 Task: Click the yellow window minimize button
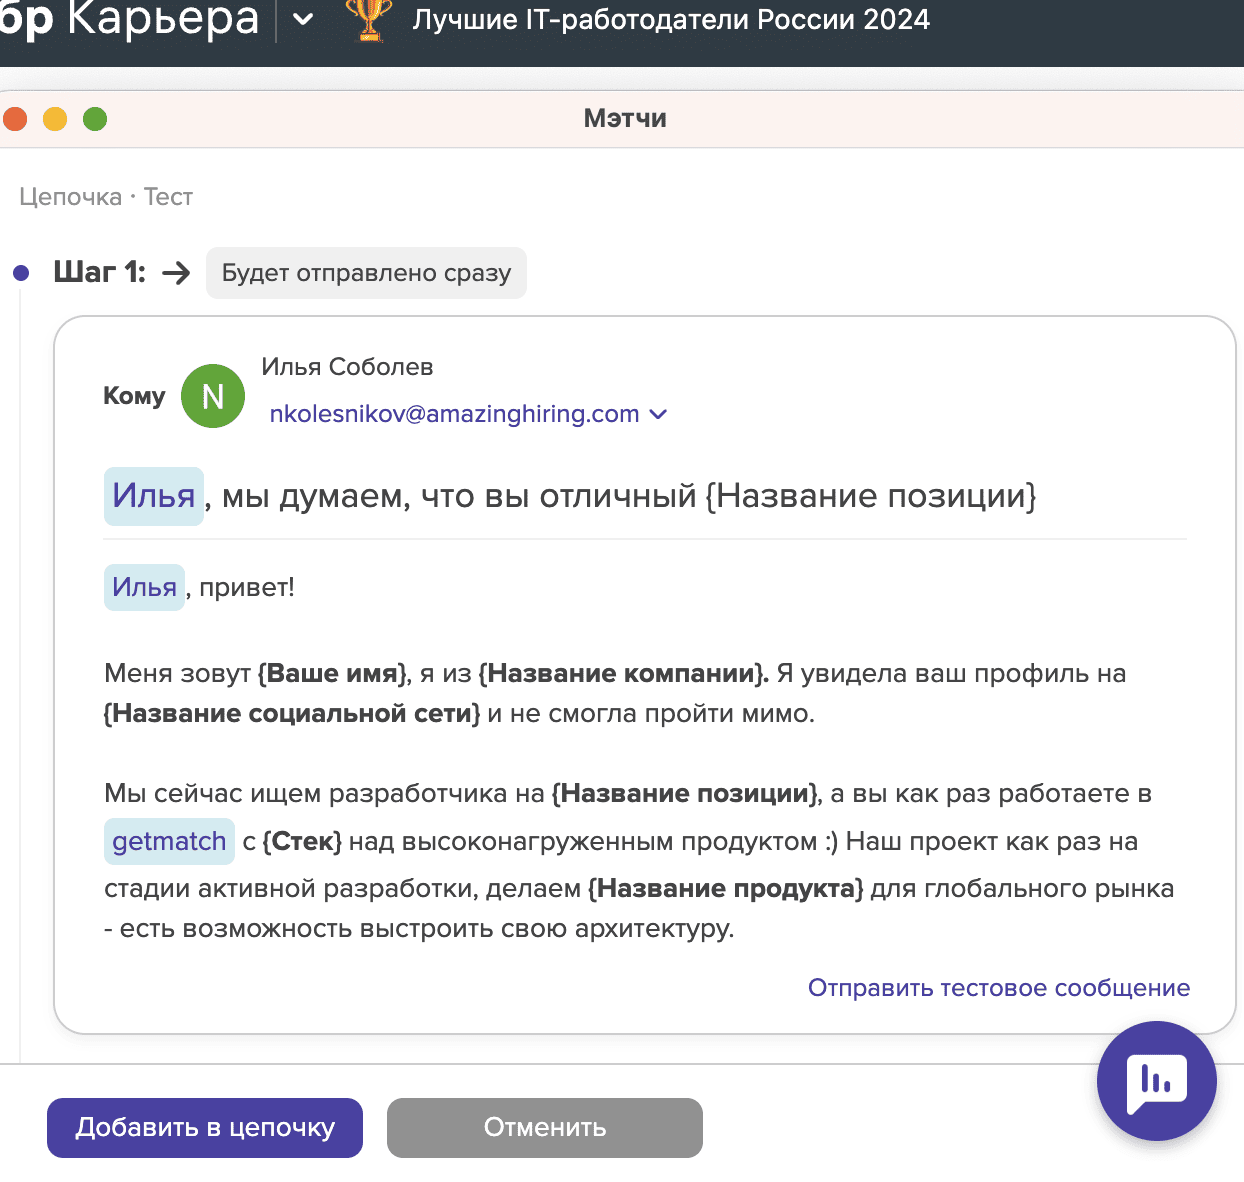coord(55,119)
